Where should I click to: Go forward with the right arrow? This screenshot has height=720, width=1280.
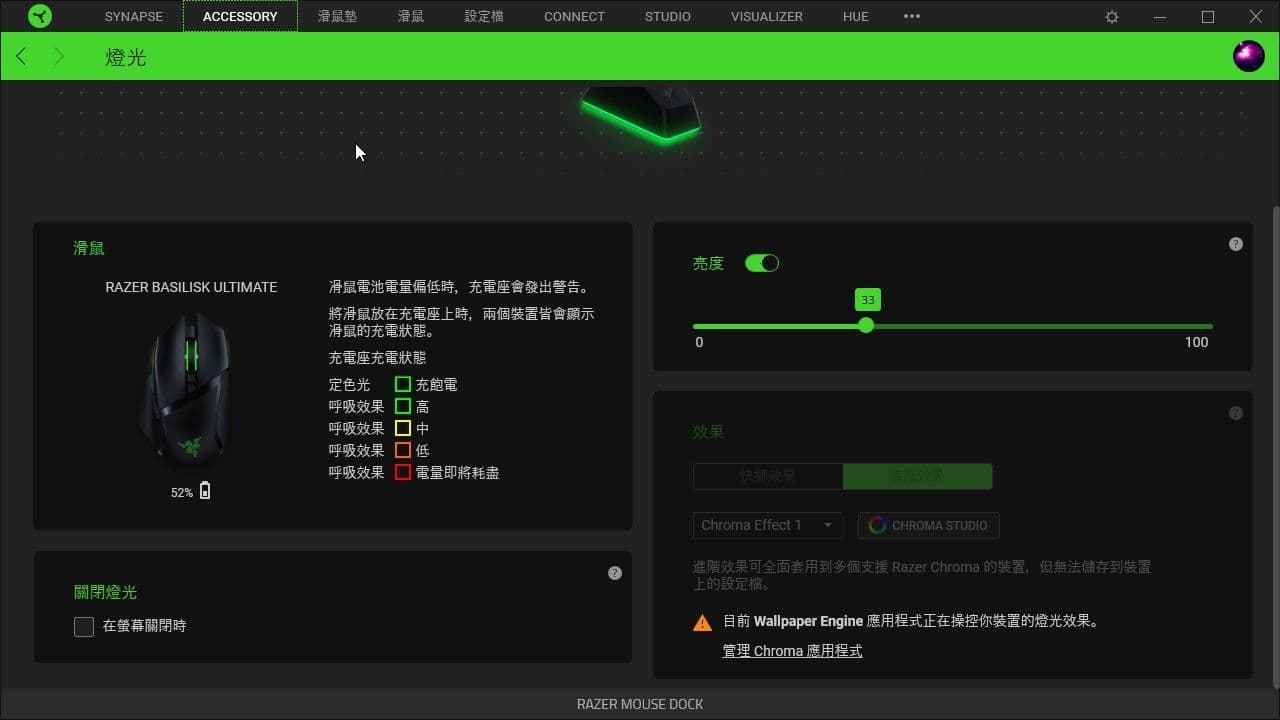pos(59,57)
